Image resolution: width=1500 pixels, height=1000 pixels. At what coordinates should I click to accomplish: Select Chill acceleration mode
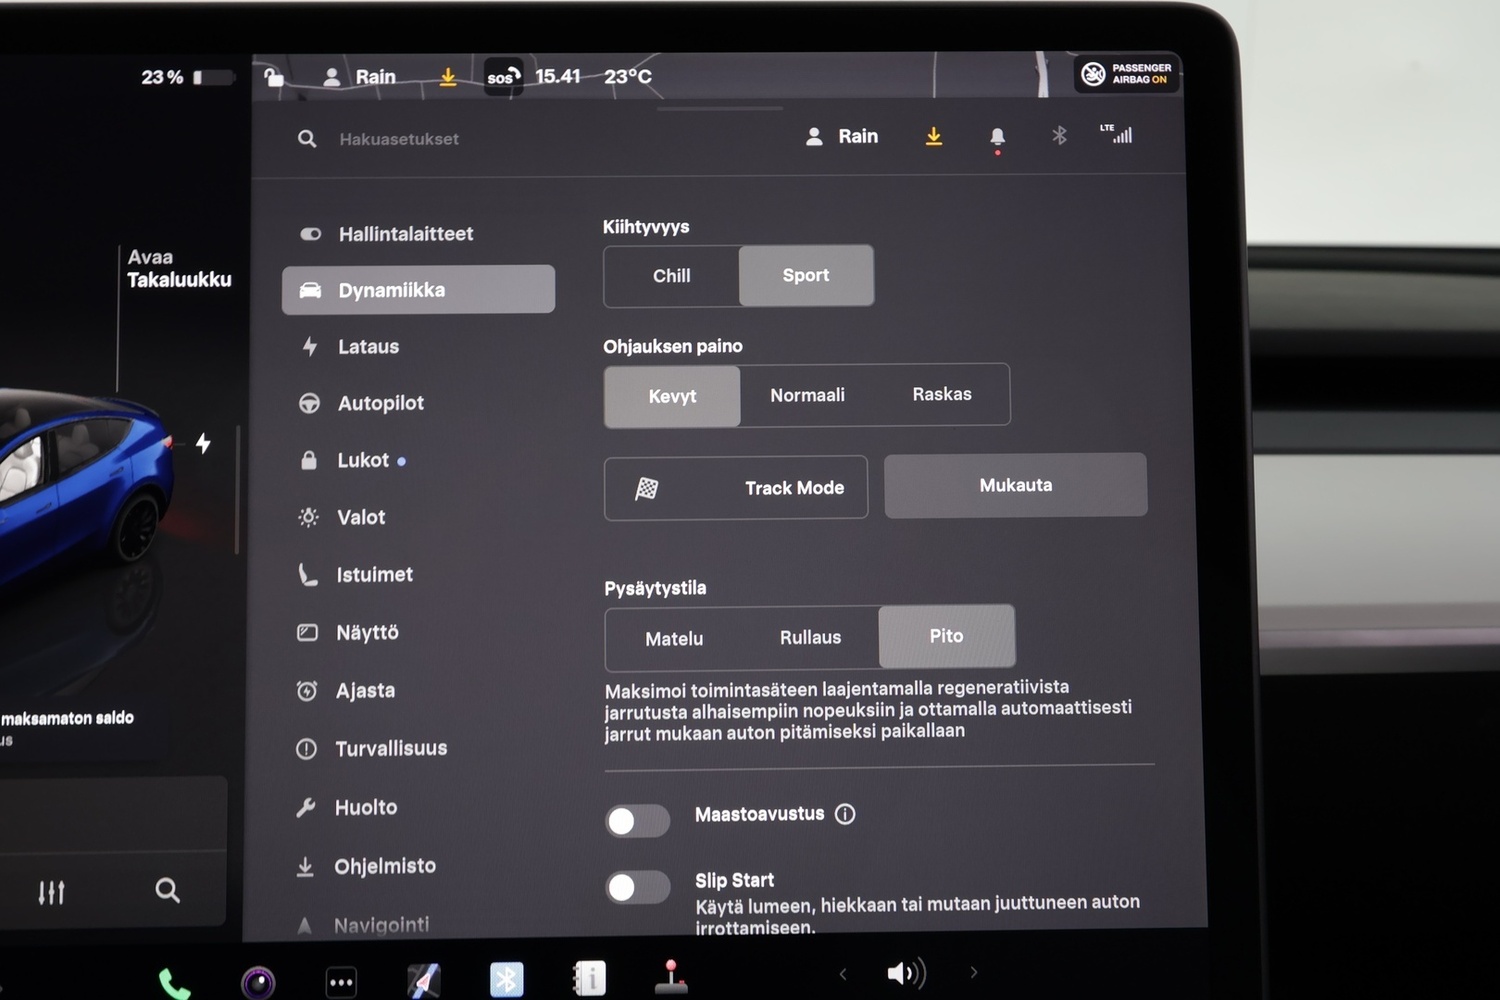672,276
